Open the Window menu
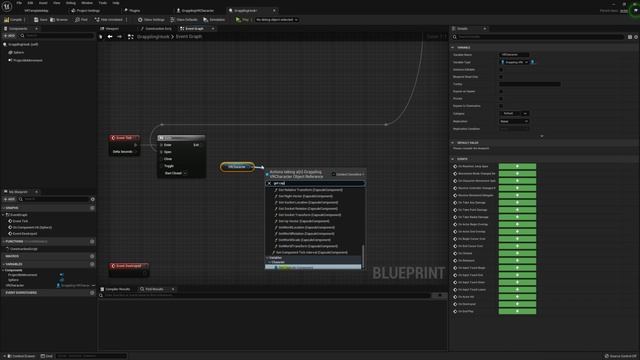Screen dimensions: 640x360 [87, 3]
